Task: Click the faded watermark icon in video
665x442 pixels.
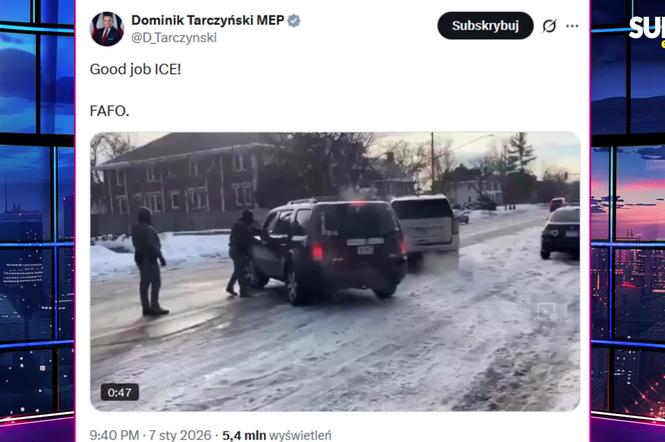Action: [x=546, y=311]
